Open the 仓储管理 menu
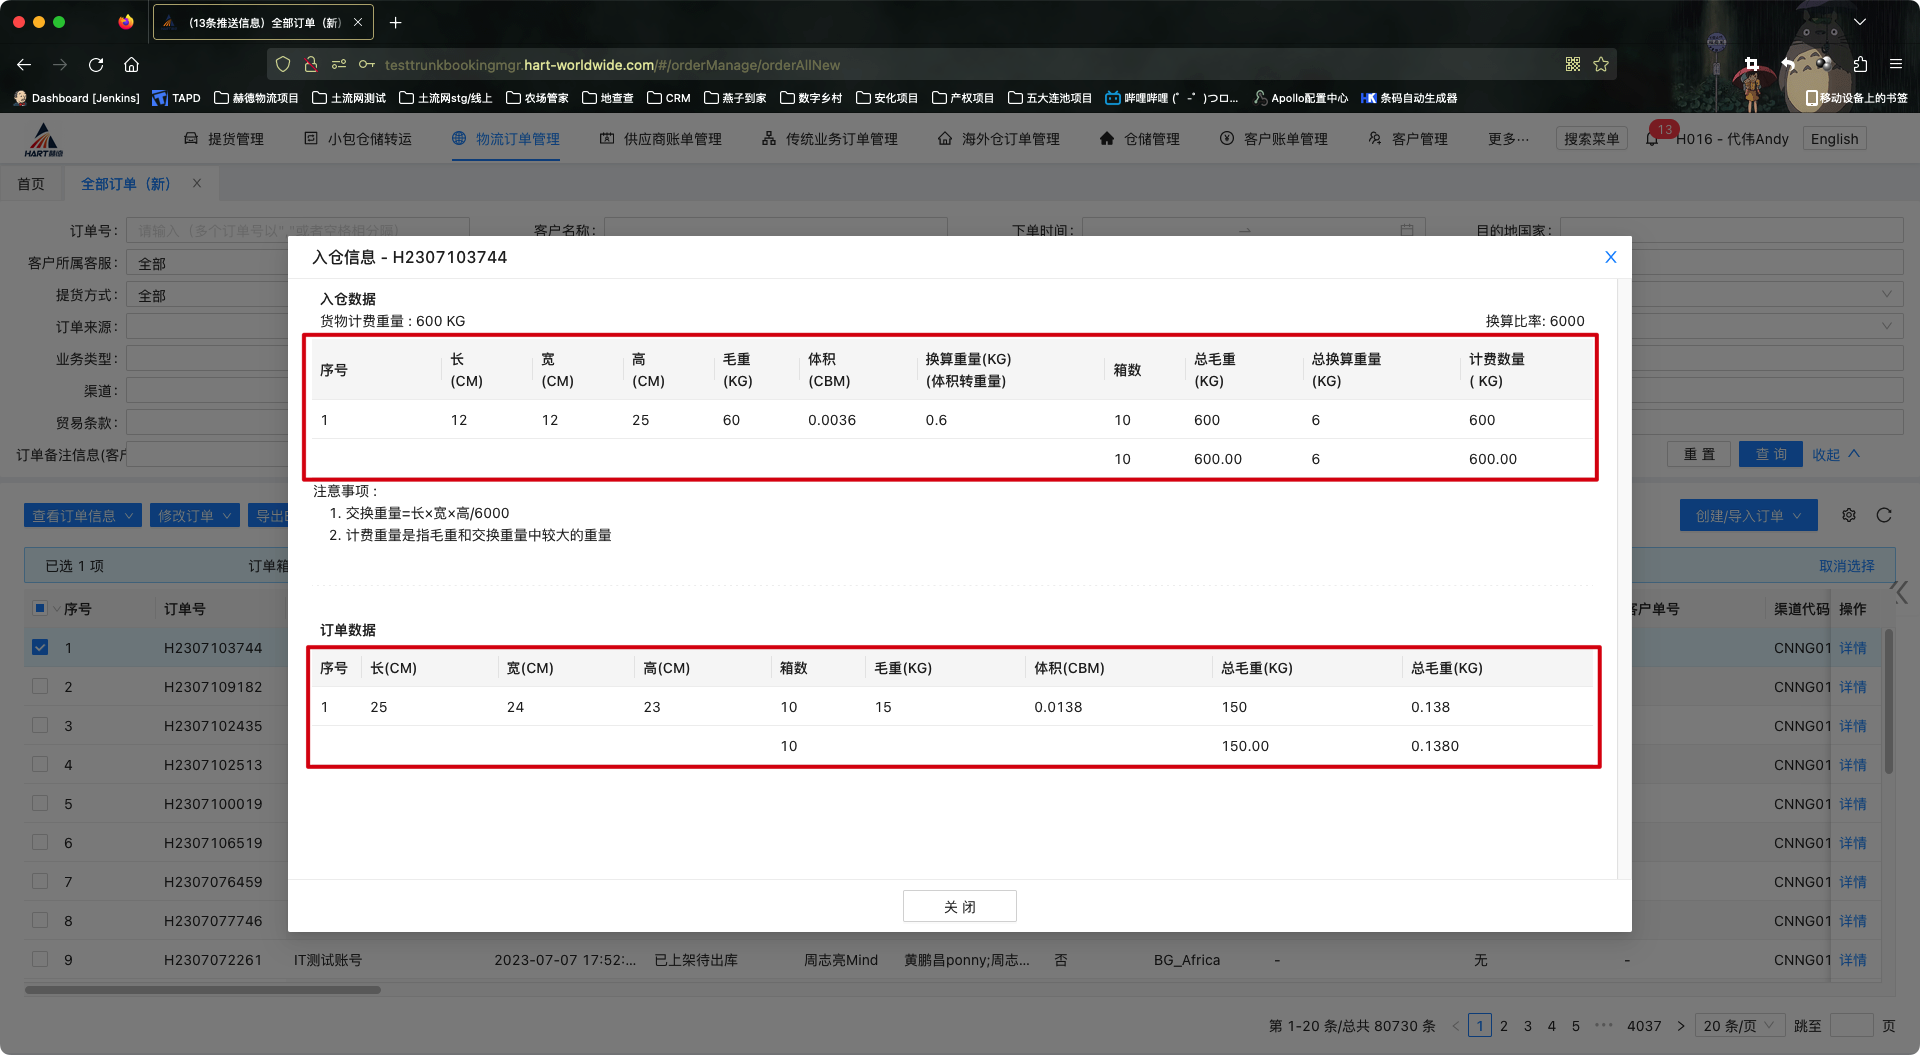This screenshot has width=1920, height=1055. (1140, 139)
